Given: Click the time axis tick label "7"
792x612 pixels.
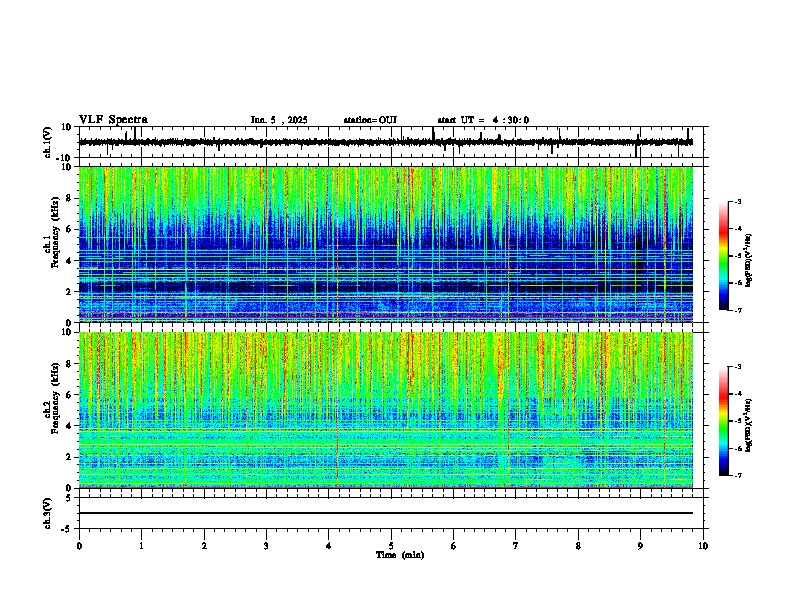Looking at the screenshot, I should 516,546.
